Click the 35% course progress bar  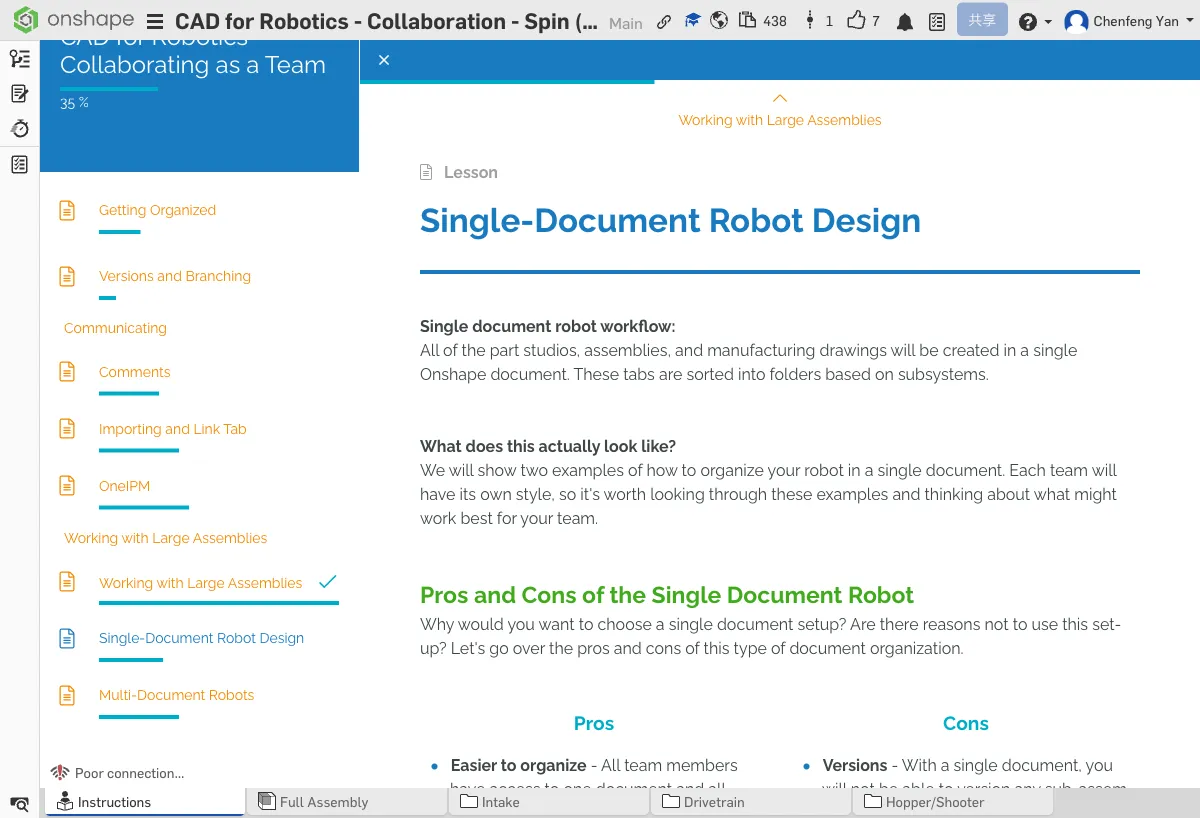pos(109,90)
